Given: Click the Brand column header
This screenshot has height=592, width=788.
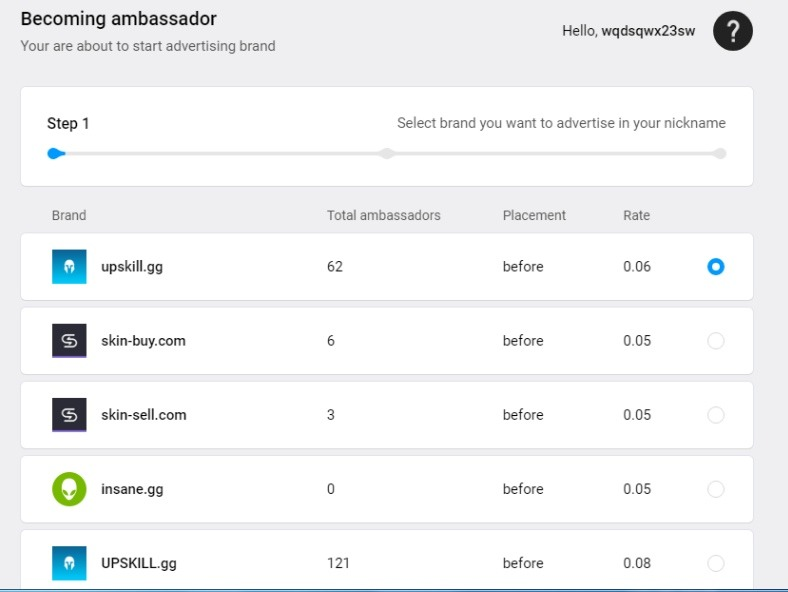Looking at the screenshot, I should coord(69,215).
